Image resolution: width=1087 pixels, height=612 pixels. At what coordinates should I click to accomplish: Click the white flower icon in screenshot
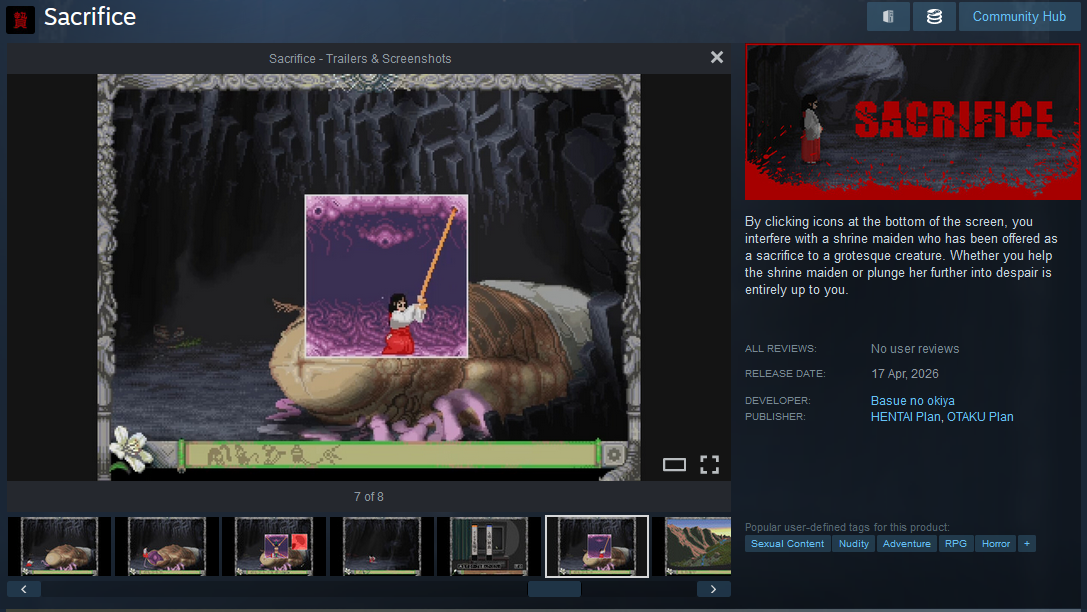coord(131,447)
